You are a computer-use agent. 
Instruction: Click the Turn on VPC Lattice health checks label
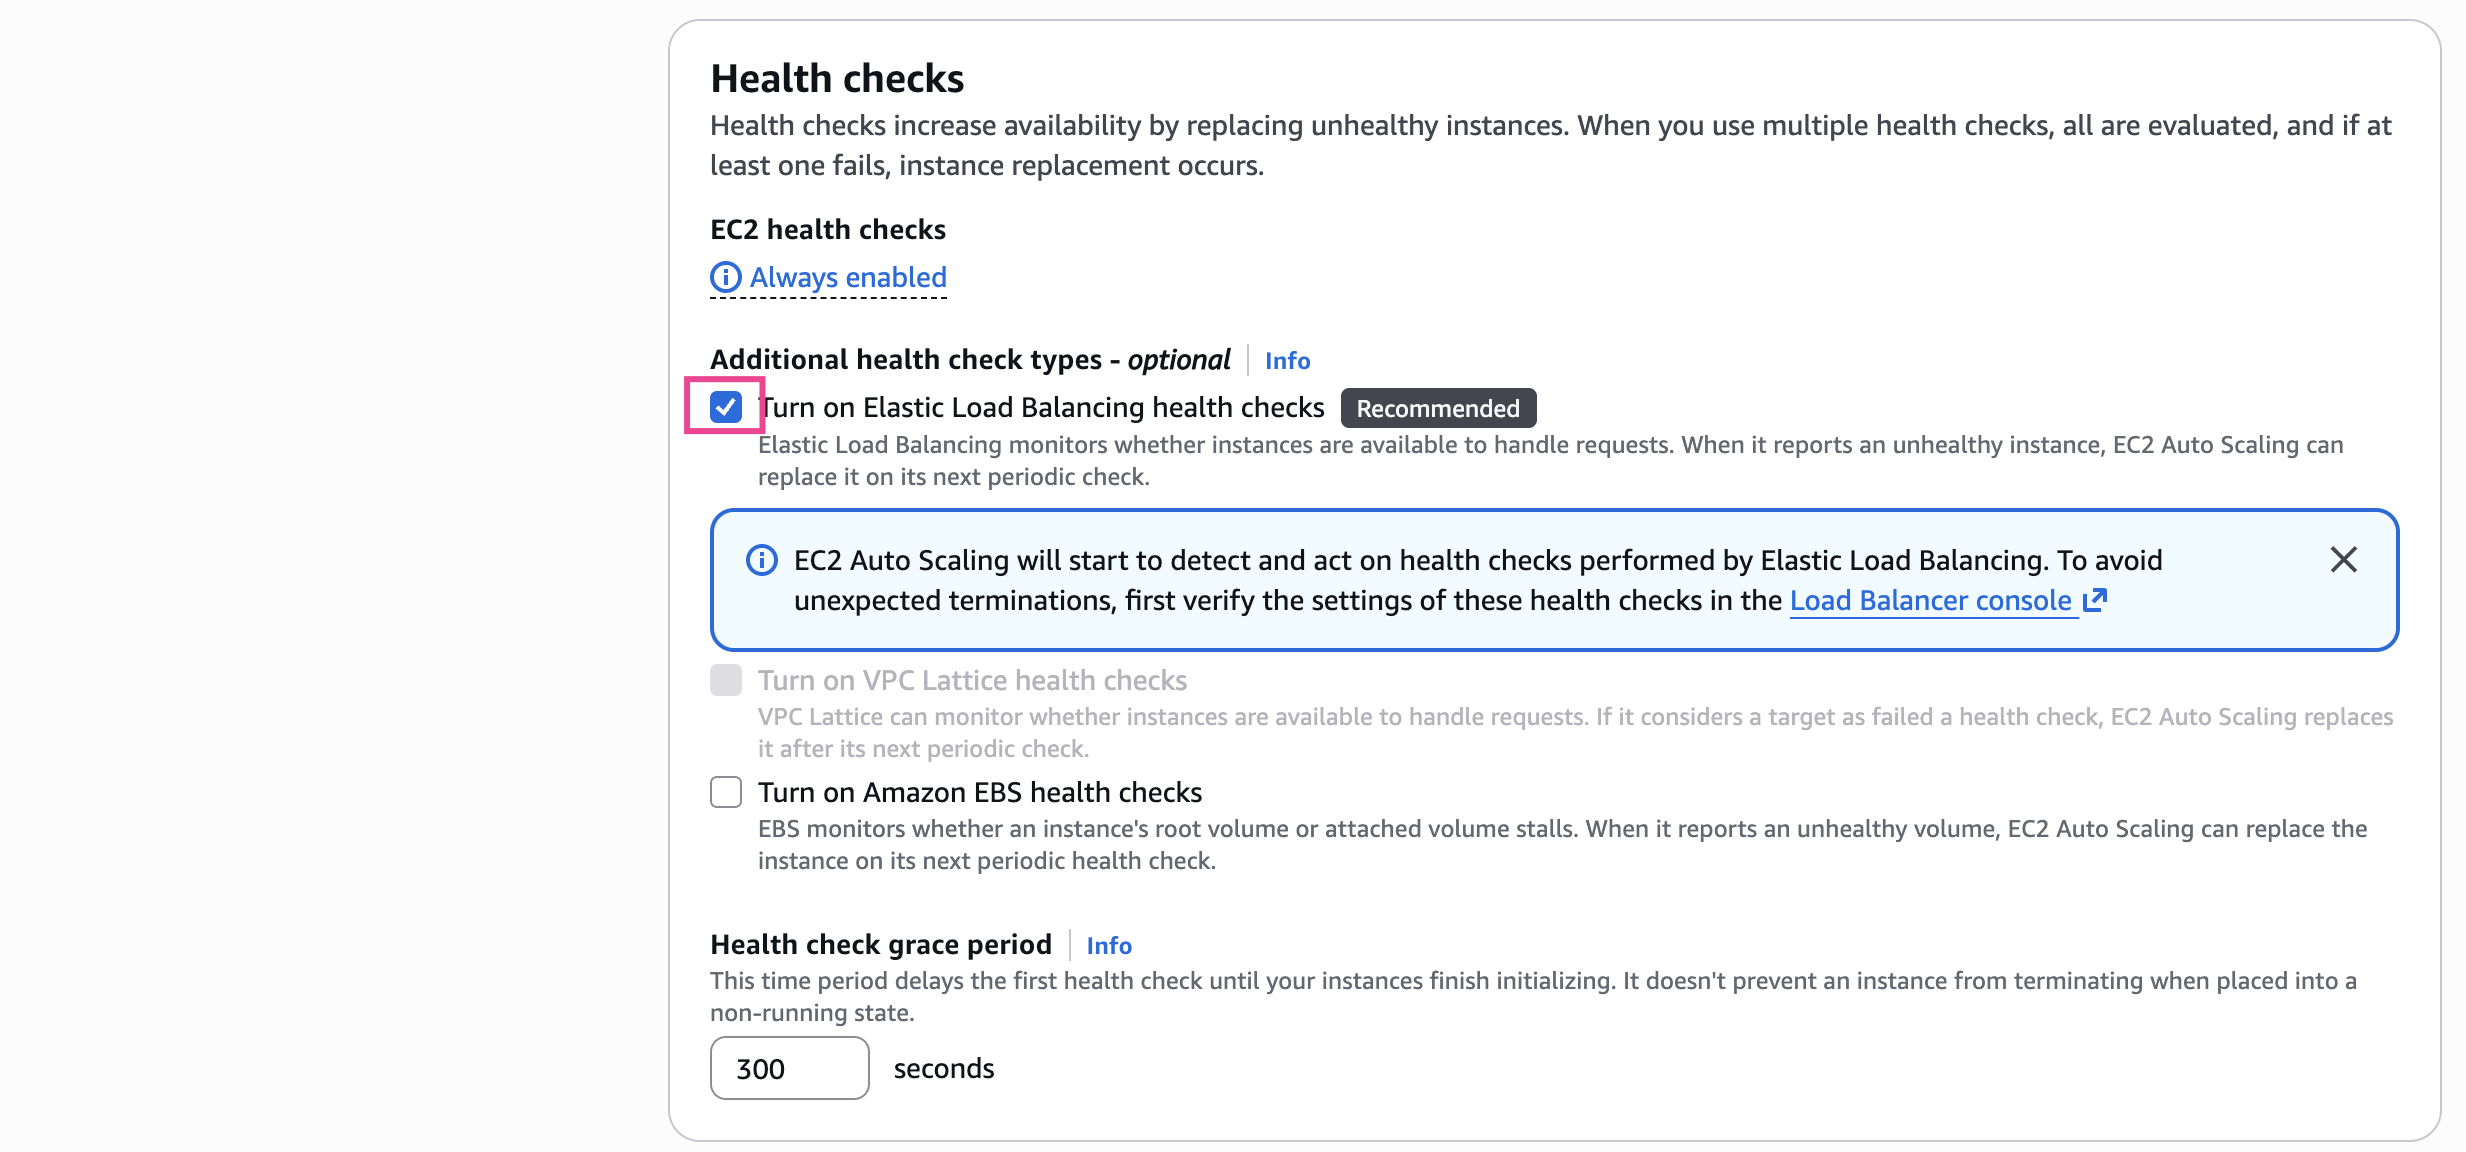tap(972, 680)
